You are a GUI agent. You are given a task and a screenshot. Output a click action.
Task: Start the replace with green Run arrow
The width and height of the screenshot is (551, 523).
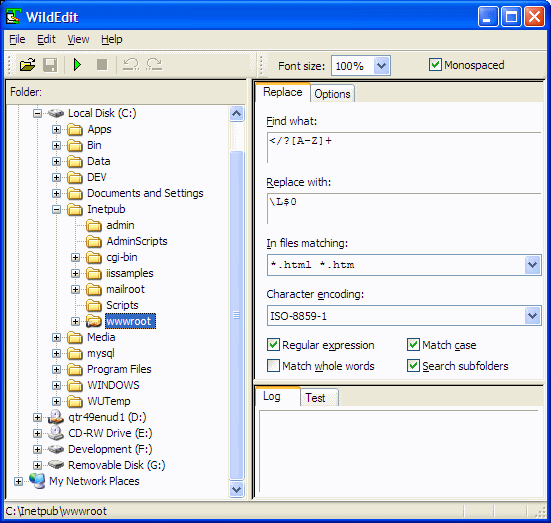pos(77,65)
